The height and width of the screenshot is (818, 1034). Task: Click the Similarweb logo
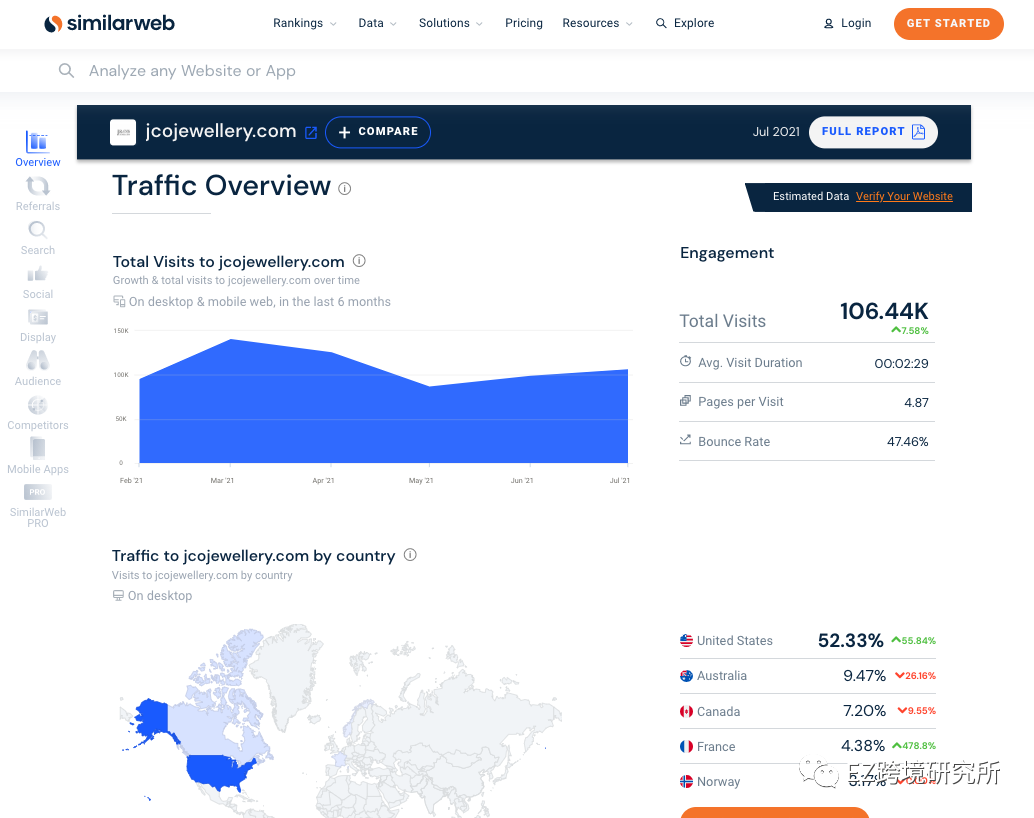coord(109,24)
